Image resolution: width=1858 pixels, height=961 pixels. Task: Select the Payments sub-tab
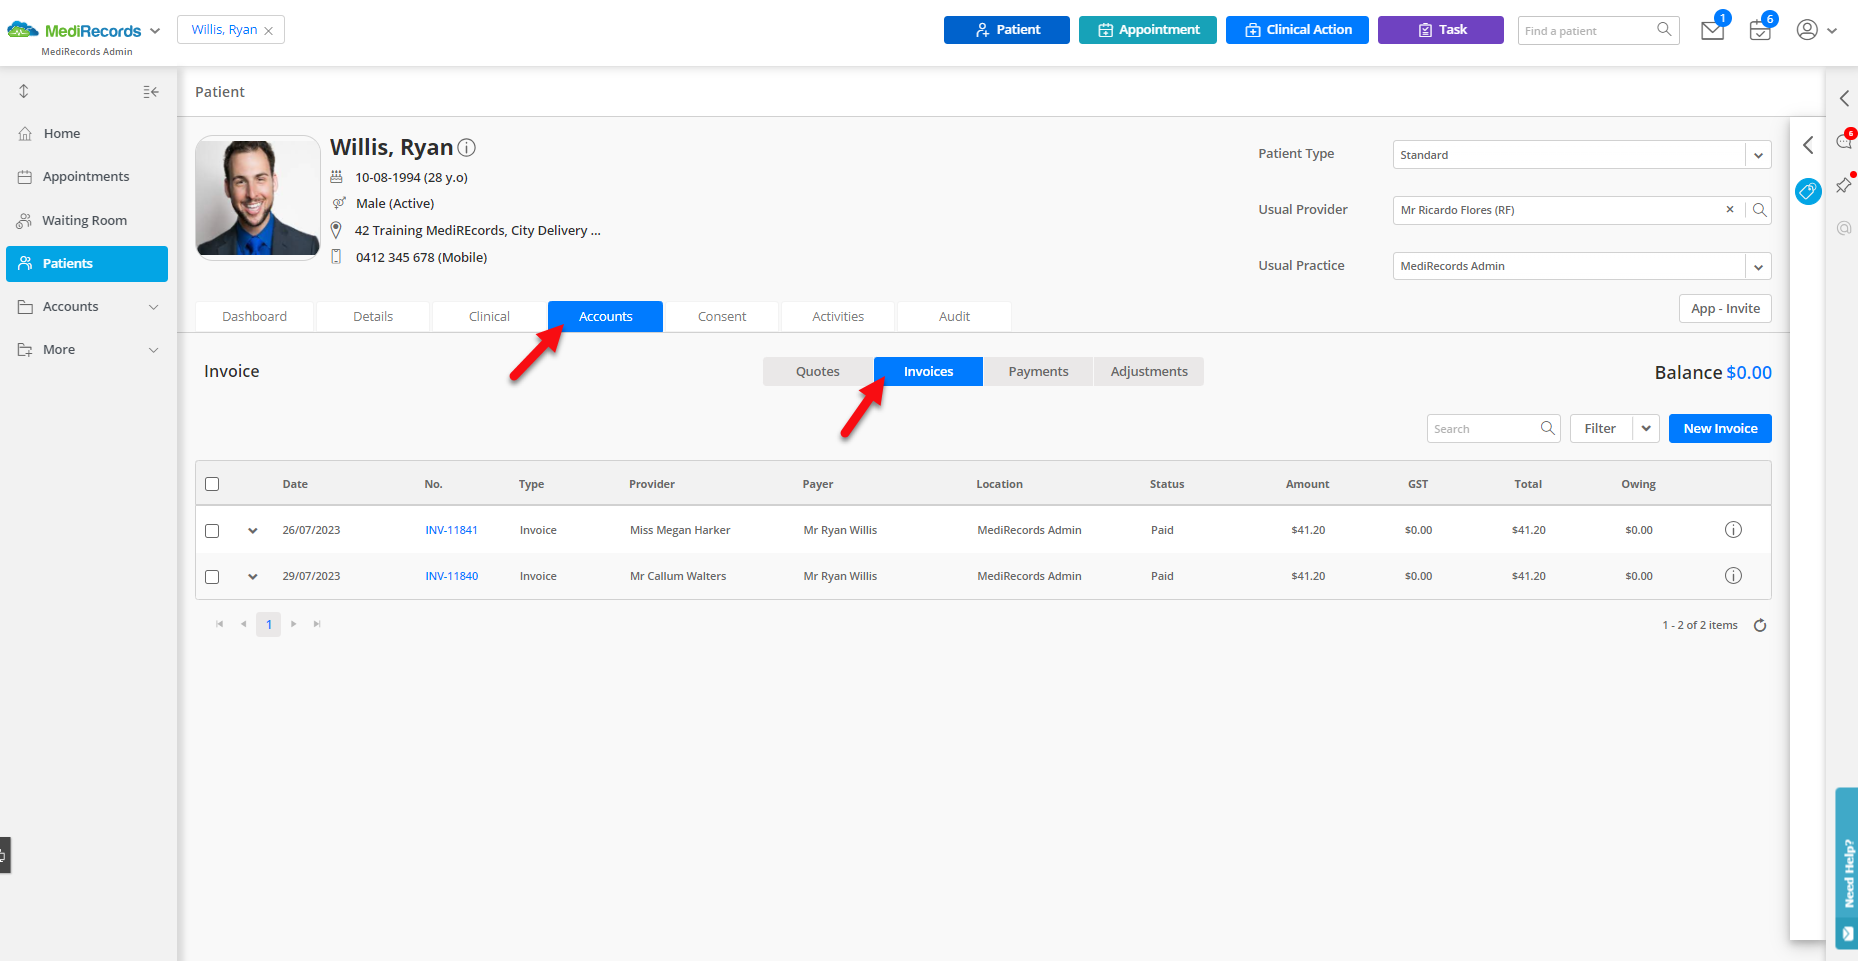[1038, 371]
